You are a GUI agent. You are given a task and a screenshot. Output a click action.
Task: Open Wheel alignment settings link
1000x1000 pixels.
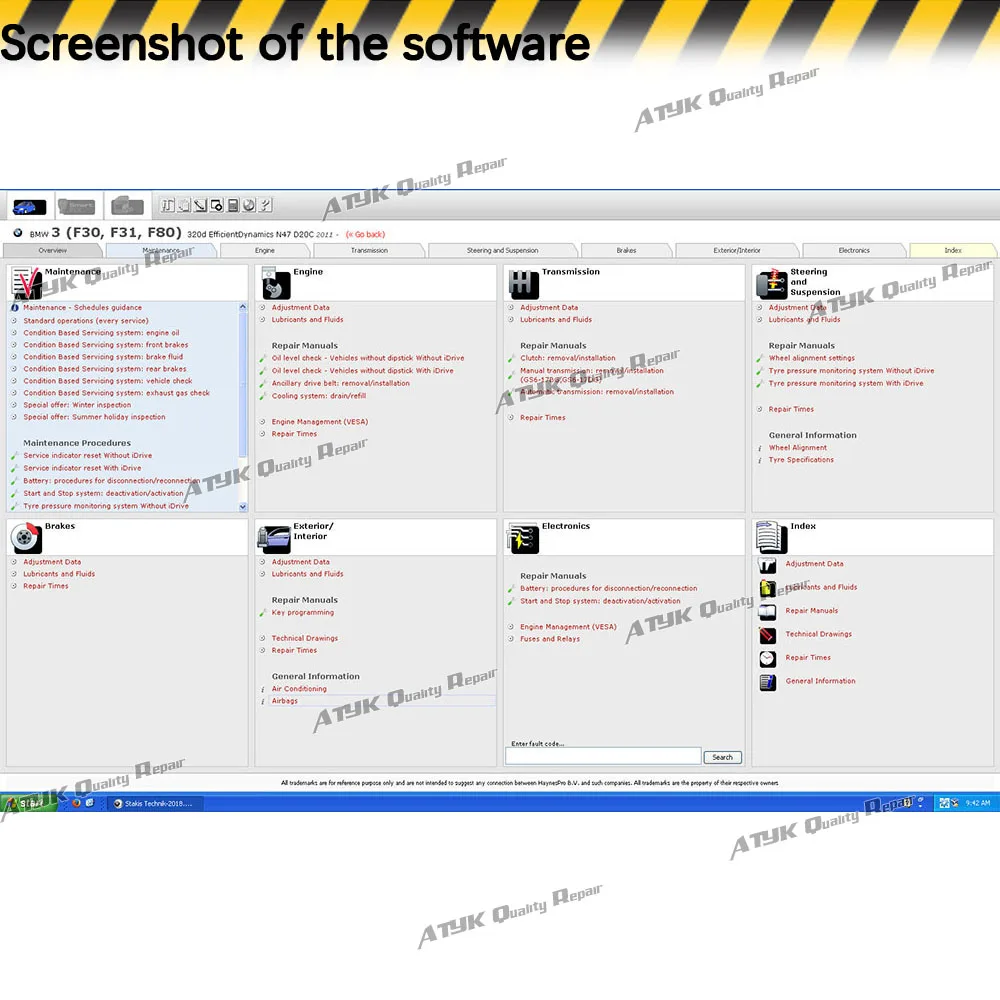[x=811, y=358]
